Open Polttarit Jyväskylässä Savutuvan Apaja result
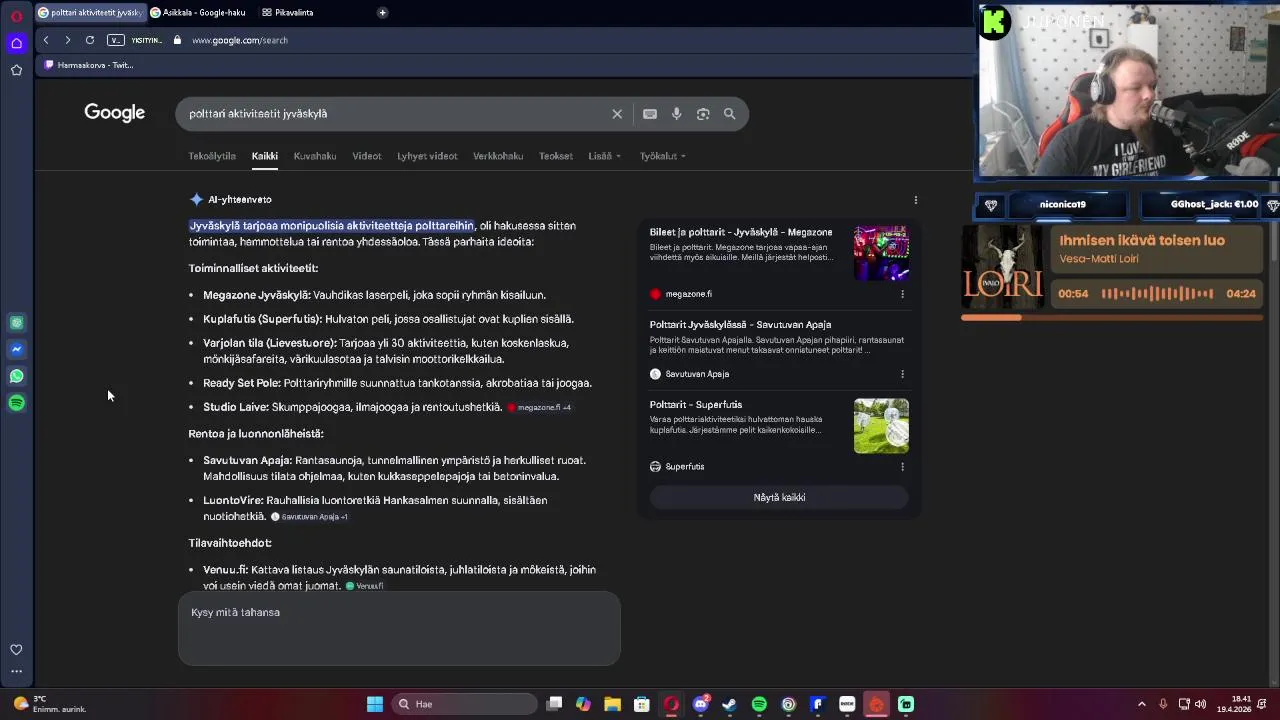The width and height of the screenshot is (1280, 720). point(740,325)
